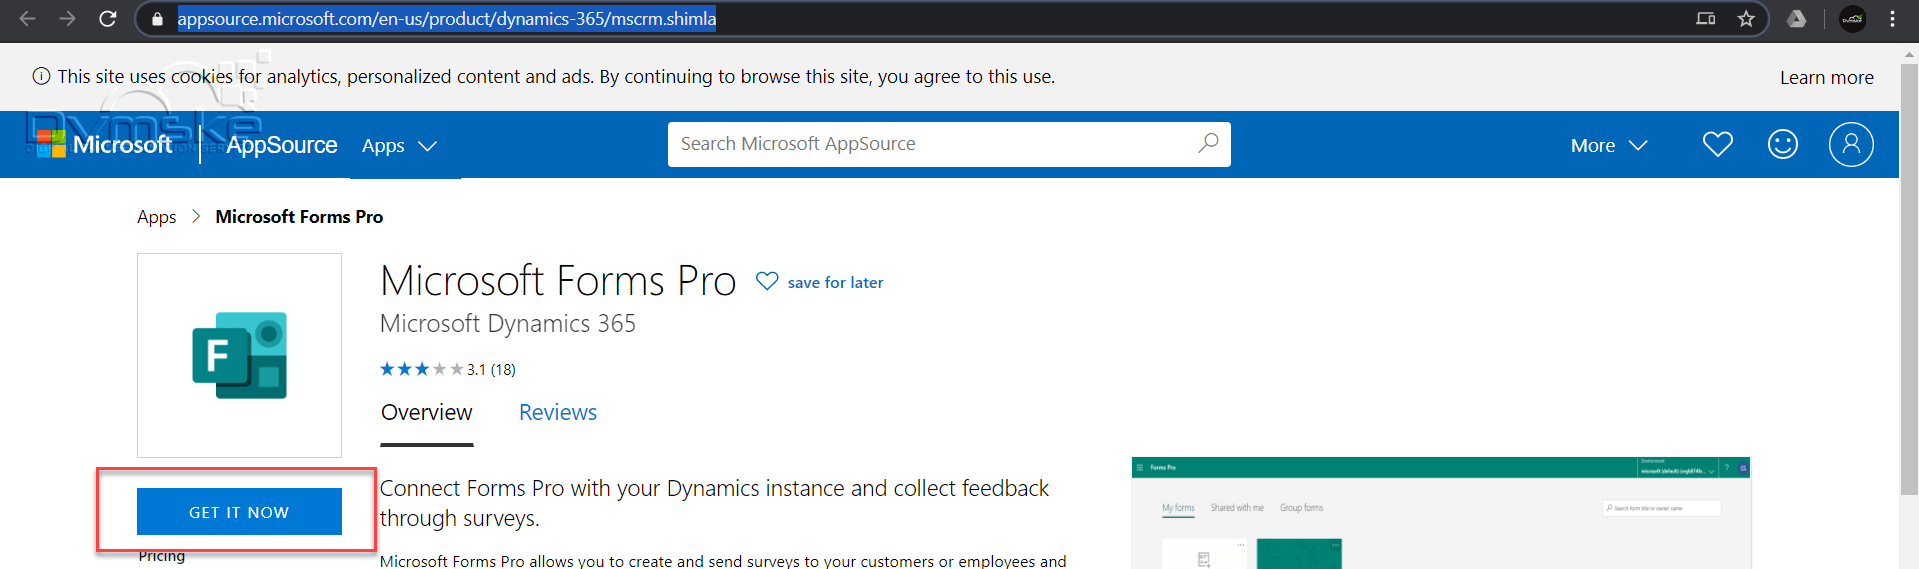Image resolution: width=1919 pixels, height=569 pixels.
Task: Click the search magnifier icon
Action: click(x=1208, y=144)
